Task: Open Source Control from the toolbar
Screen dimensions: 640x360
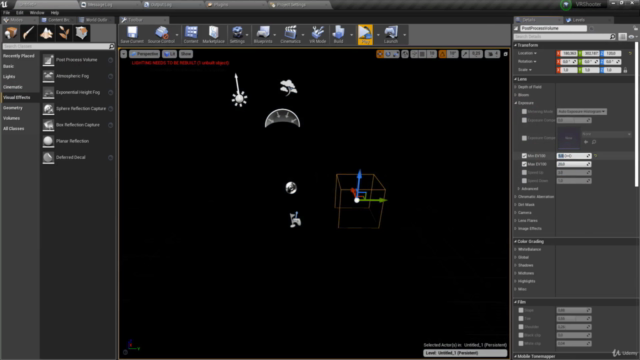Action: [x=161, y=33]
